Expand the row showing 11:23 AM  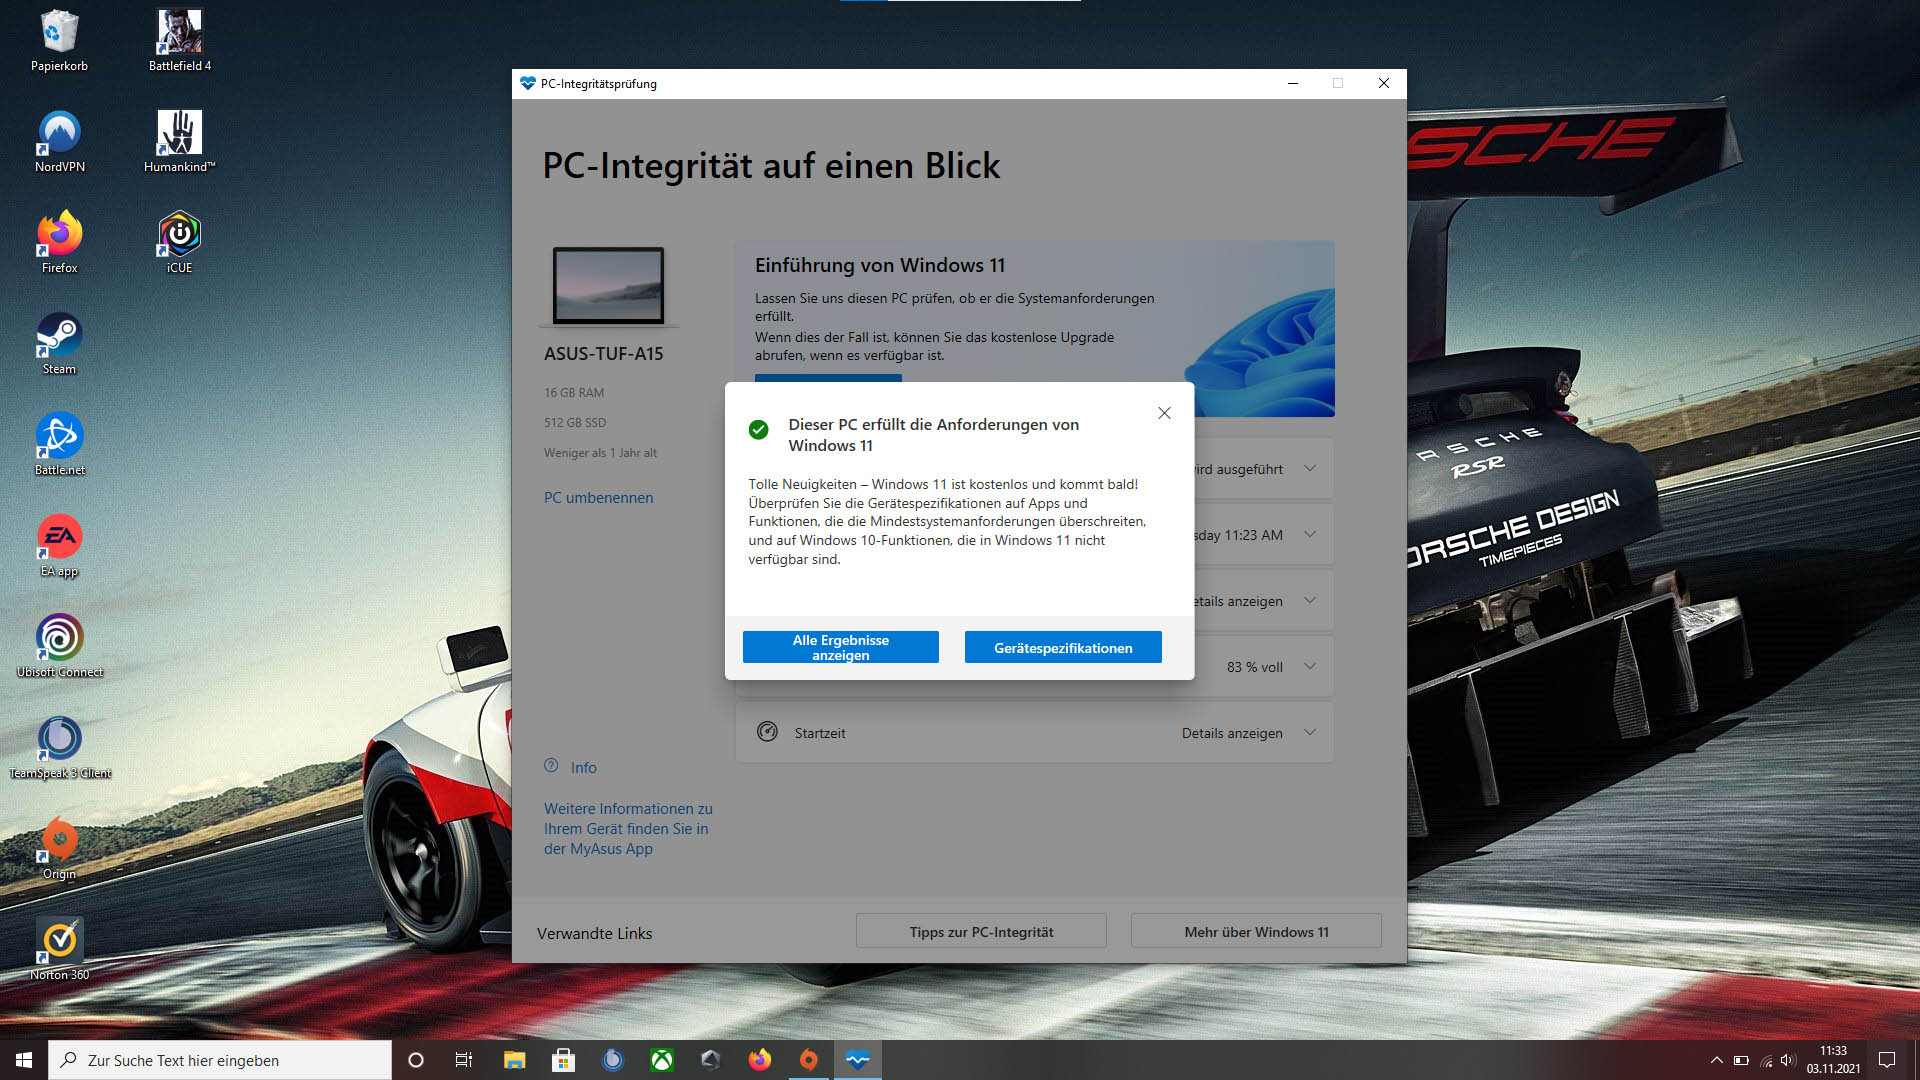[1309, 534]
